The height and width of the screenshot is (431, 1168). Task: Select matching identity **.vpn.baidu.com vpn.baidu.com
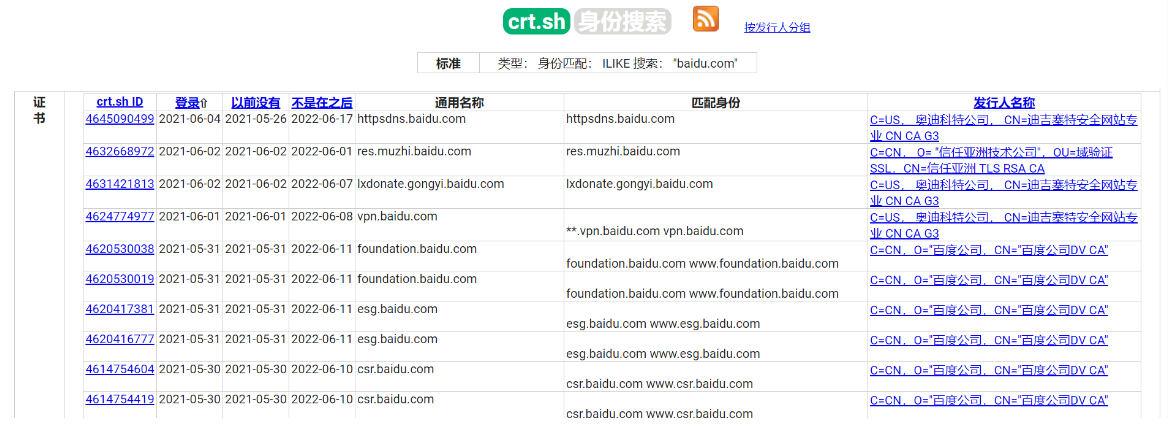tap(655, 232)
